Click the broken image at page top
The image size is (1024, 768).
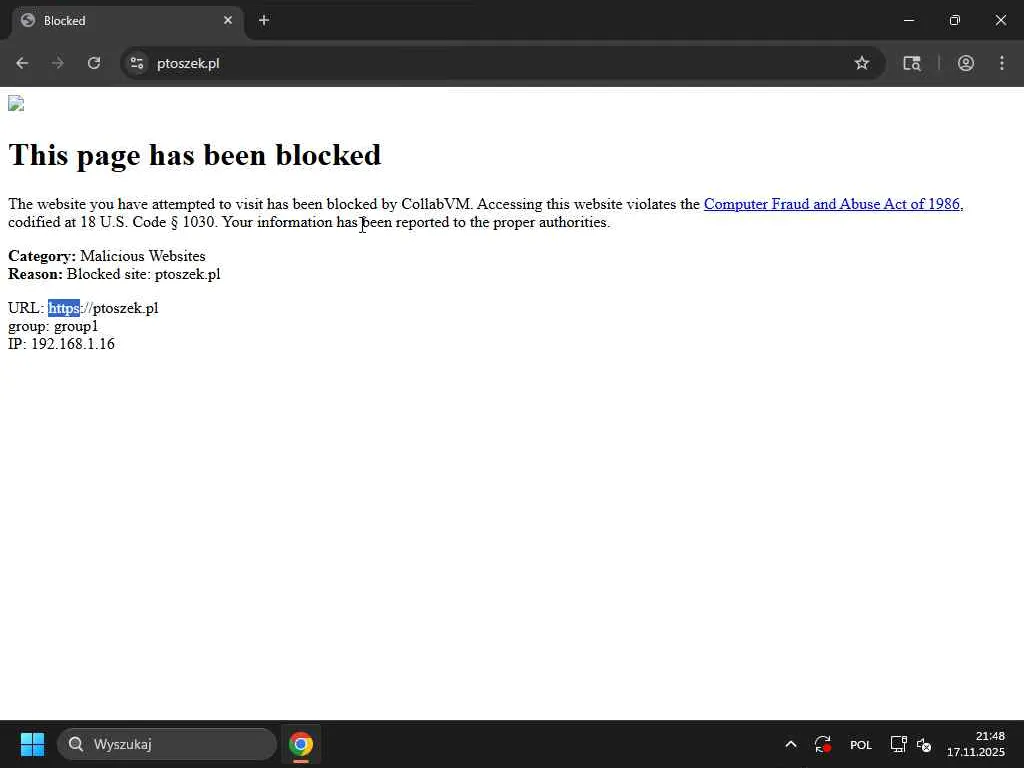coord(16,104)
